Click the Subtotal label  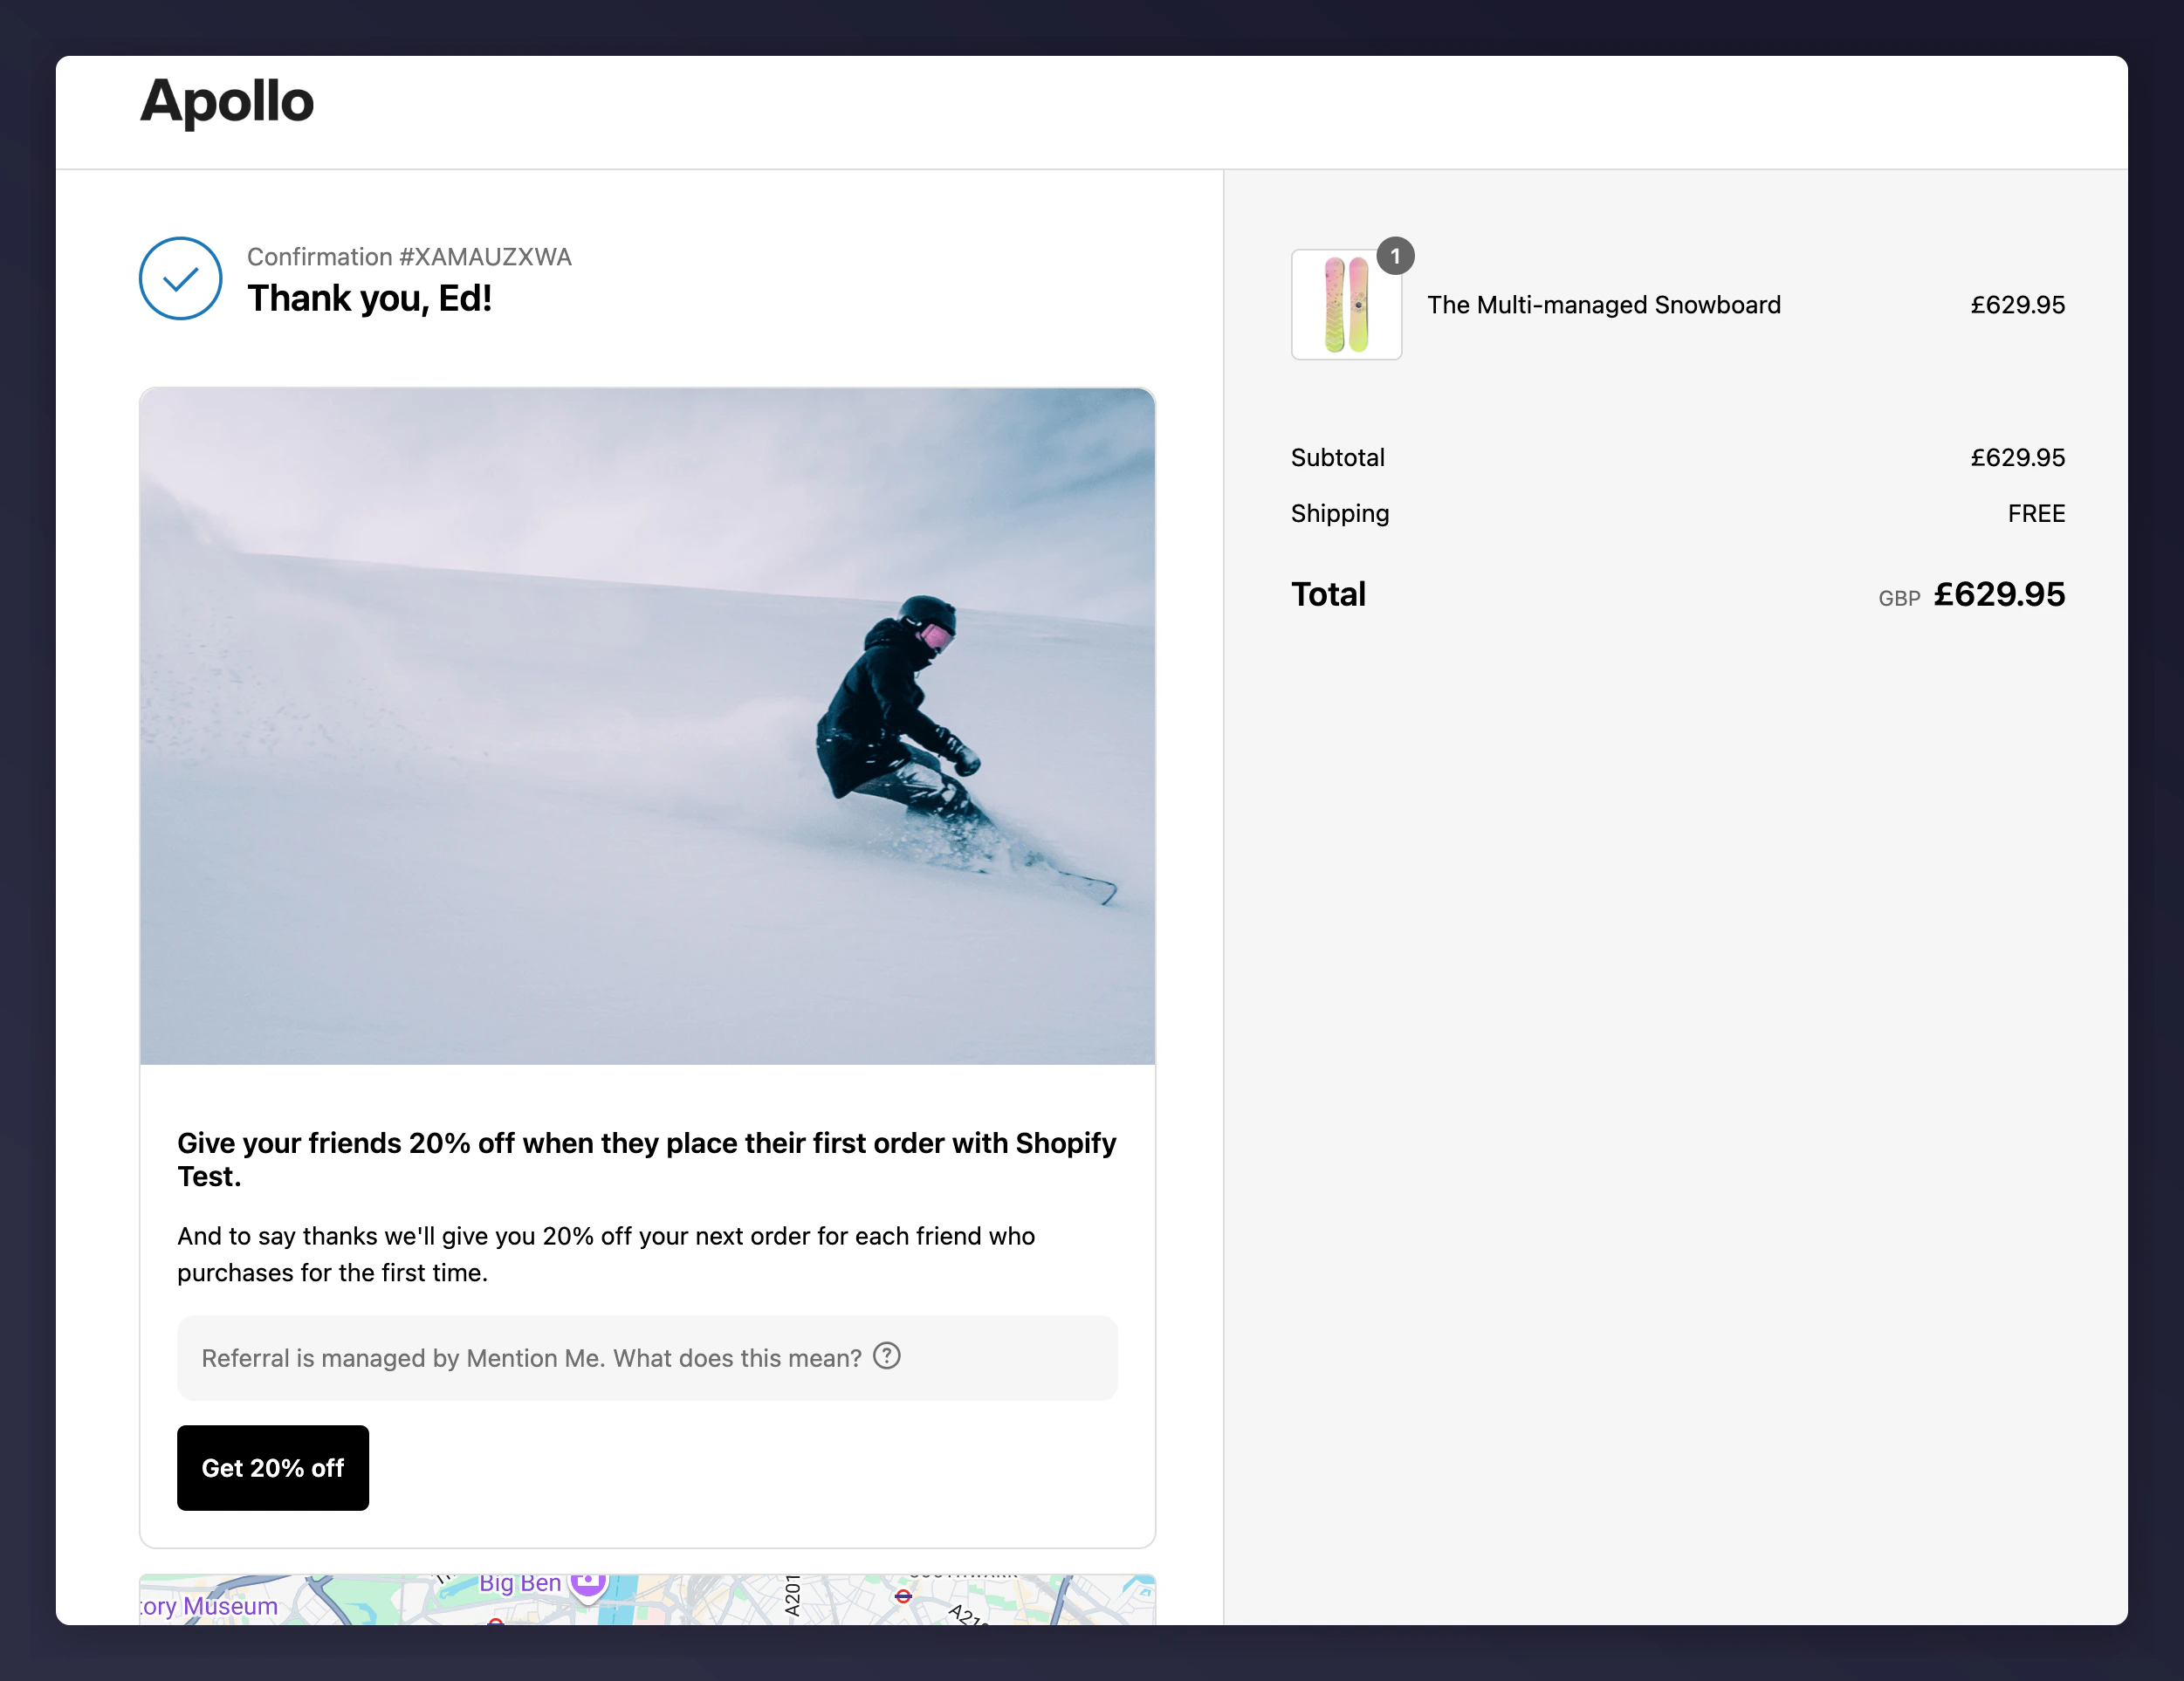coord(1337,457)
